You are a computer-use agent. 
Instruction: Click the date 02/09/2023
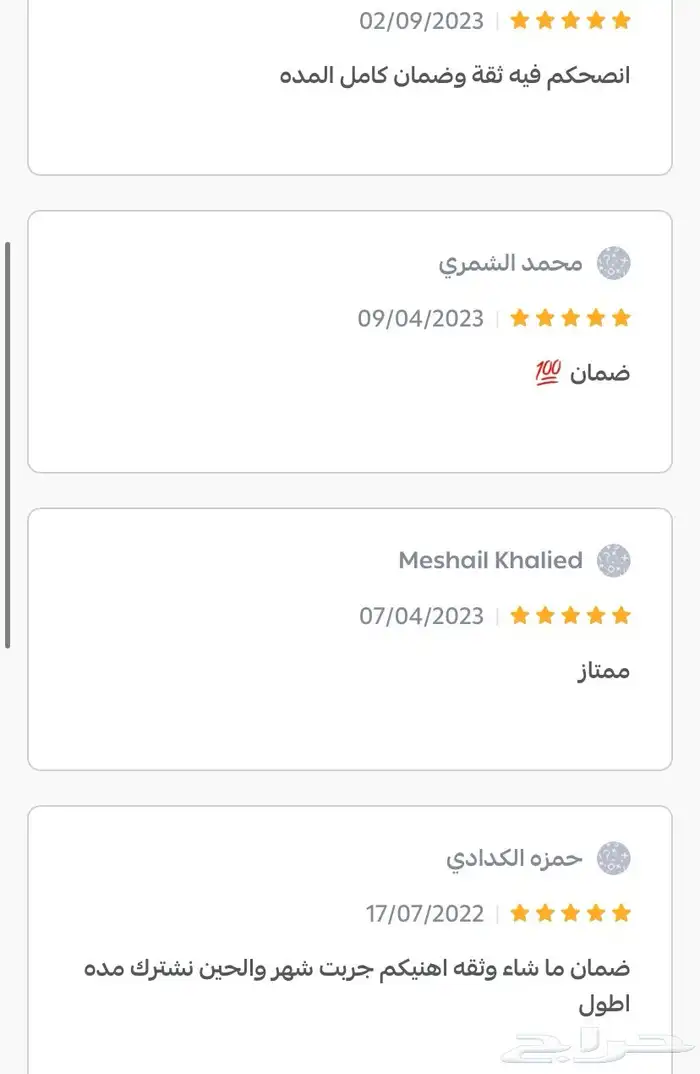(x=421, y=21)
